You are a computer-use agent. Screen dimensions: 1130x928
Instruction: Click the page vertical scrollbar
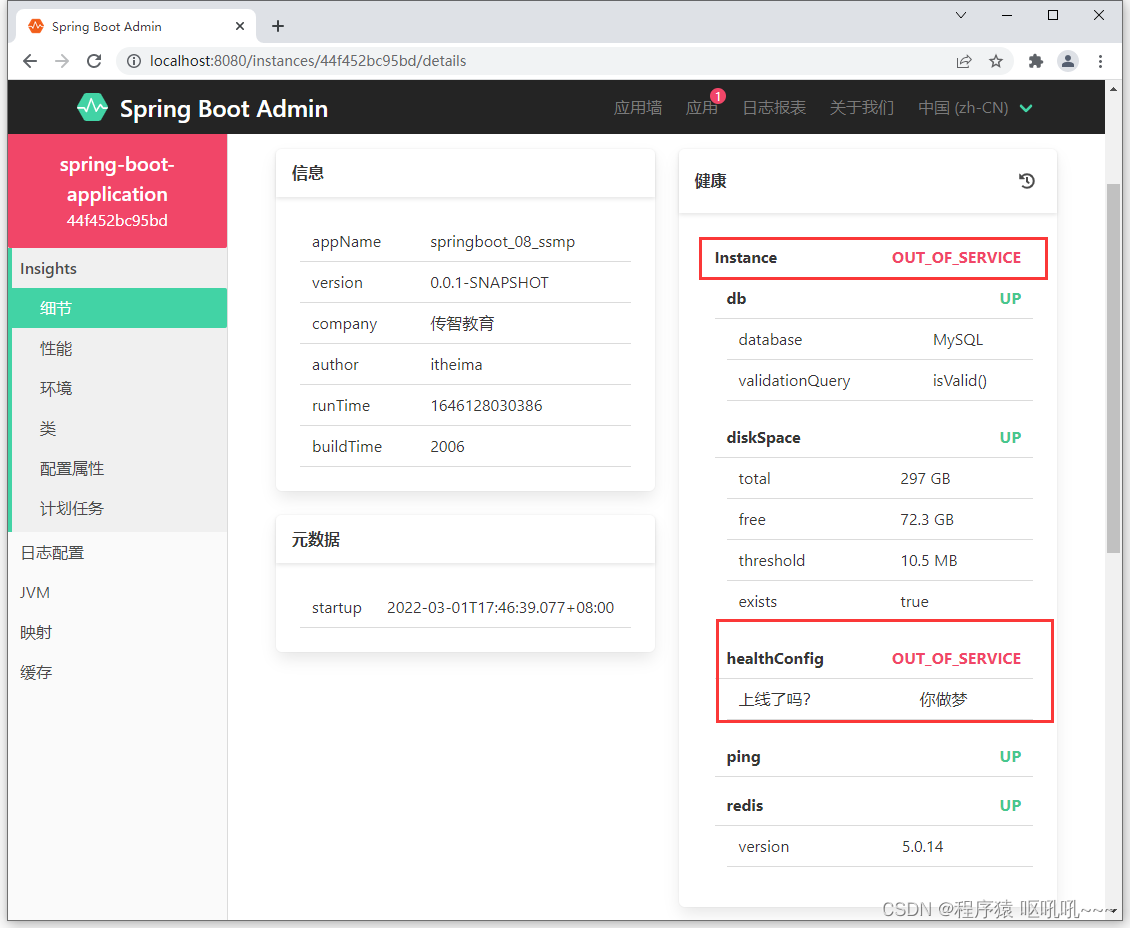point(1113,367)
